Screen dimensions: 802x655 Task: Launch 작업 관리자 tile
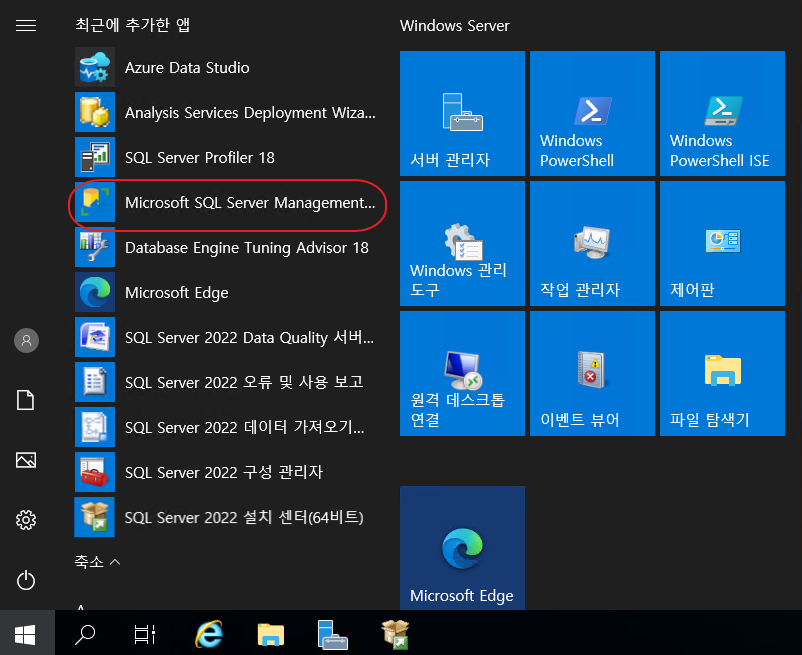(592, 243)
